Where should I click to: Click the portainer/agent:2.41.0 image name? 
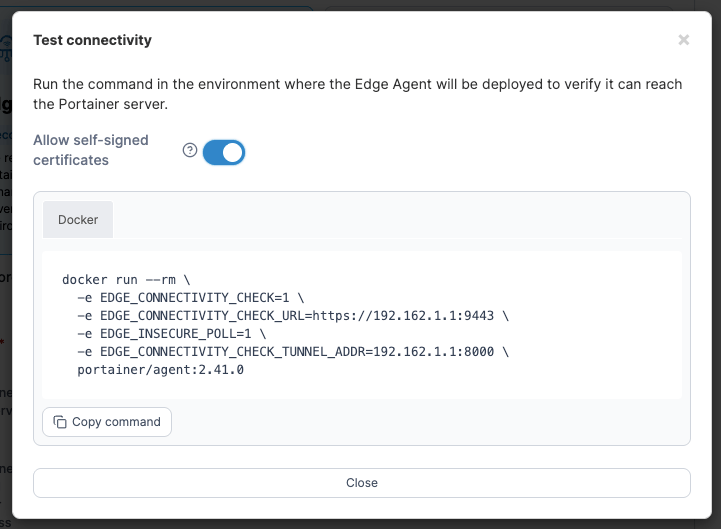click(160, 369)
